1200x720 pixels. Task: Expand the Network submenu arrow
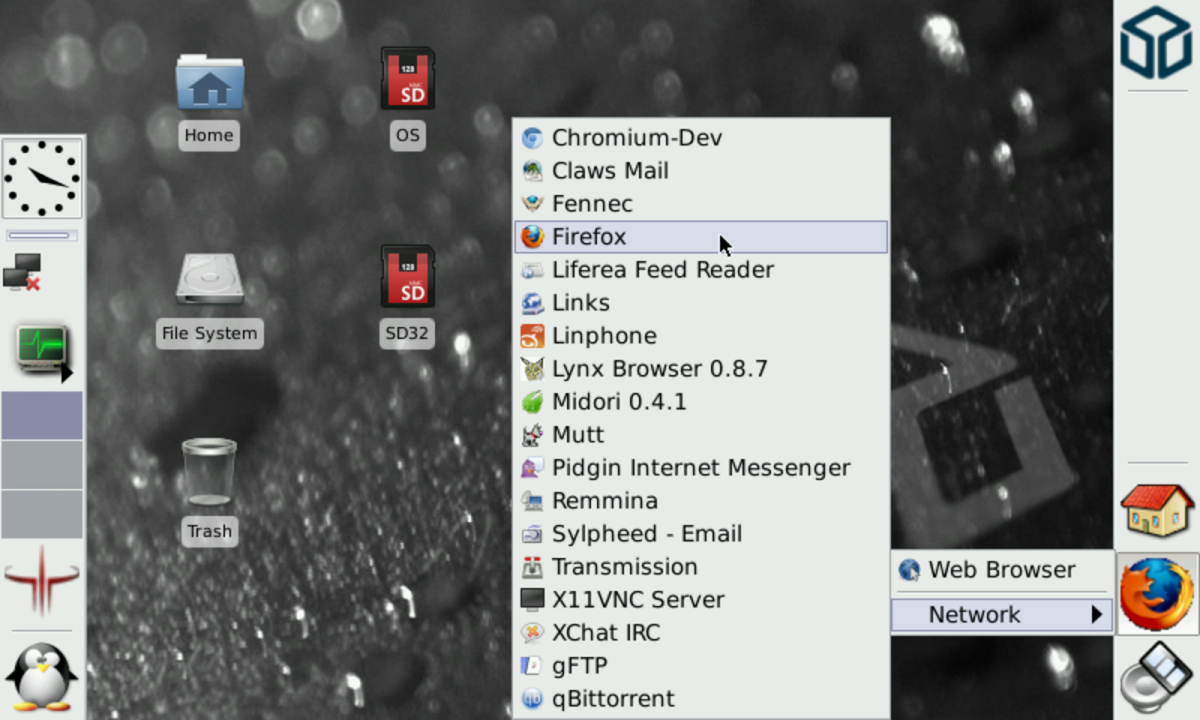(1096, 615)
